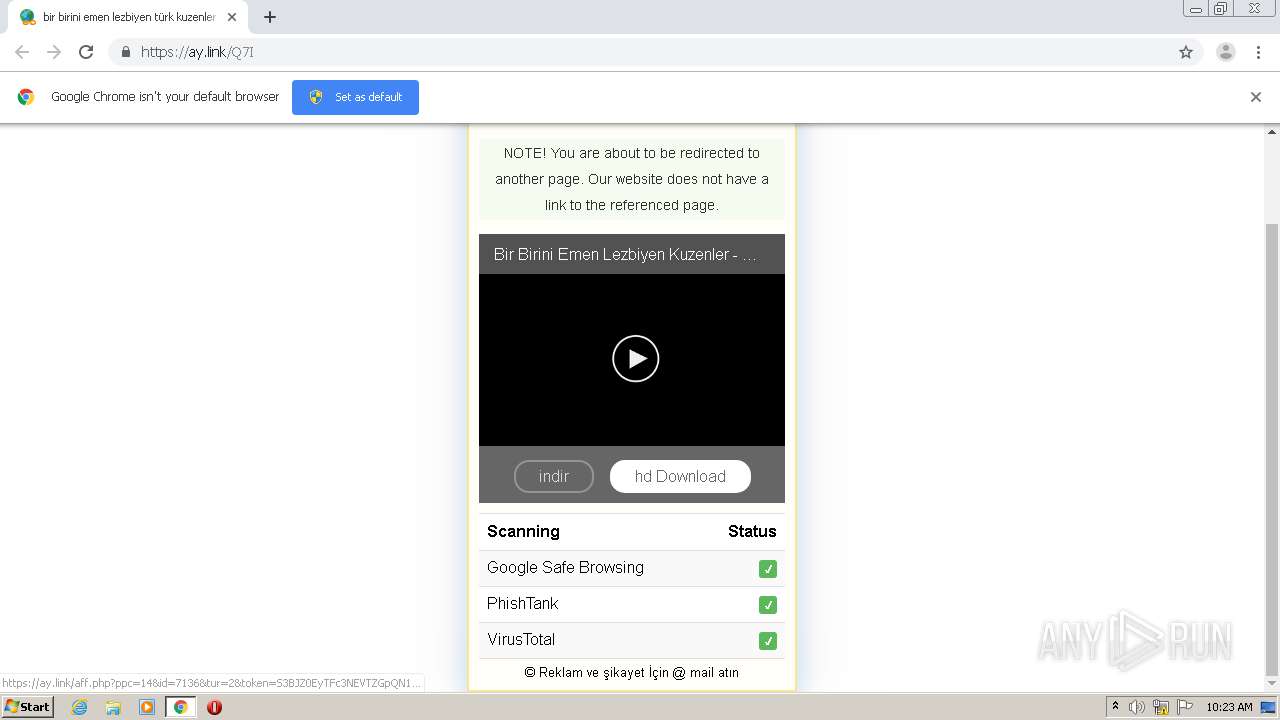Click the 'PhishTank' row text

(522, 604)
